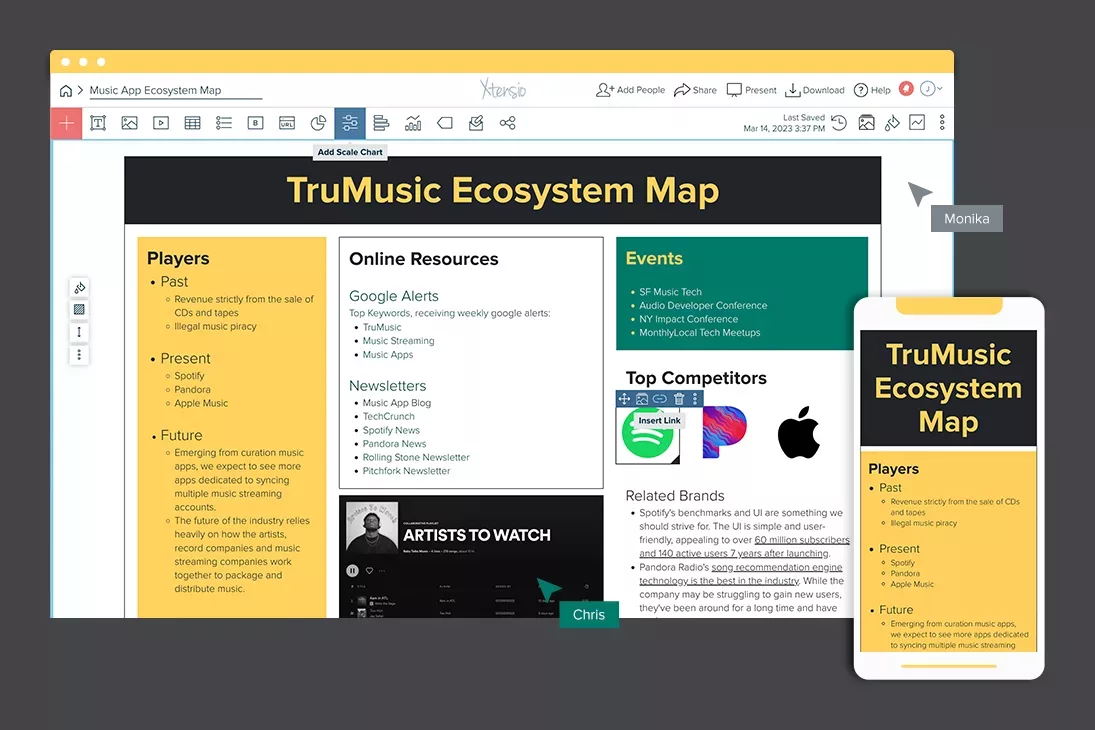The width and height of the screenshot is (1095, 730).
Task: Open the Help menu
Action: pos(870,89)
